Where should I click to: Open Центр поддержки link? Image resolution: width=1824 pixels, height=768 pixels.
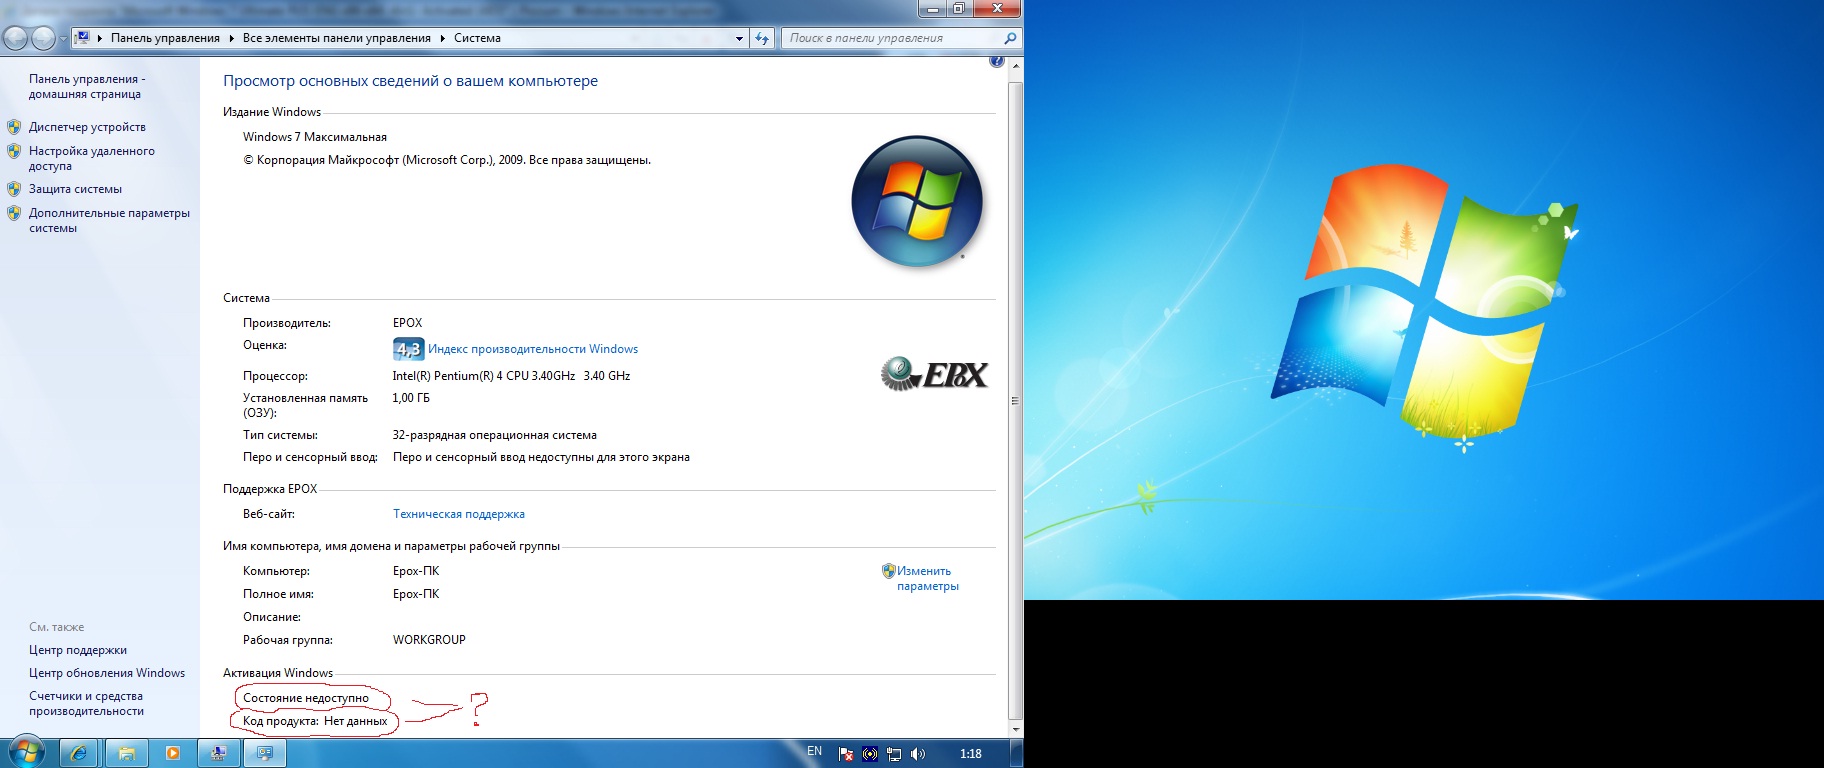(x=78, y=650)
